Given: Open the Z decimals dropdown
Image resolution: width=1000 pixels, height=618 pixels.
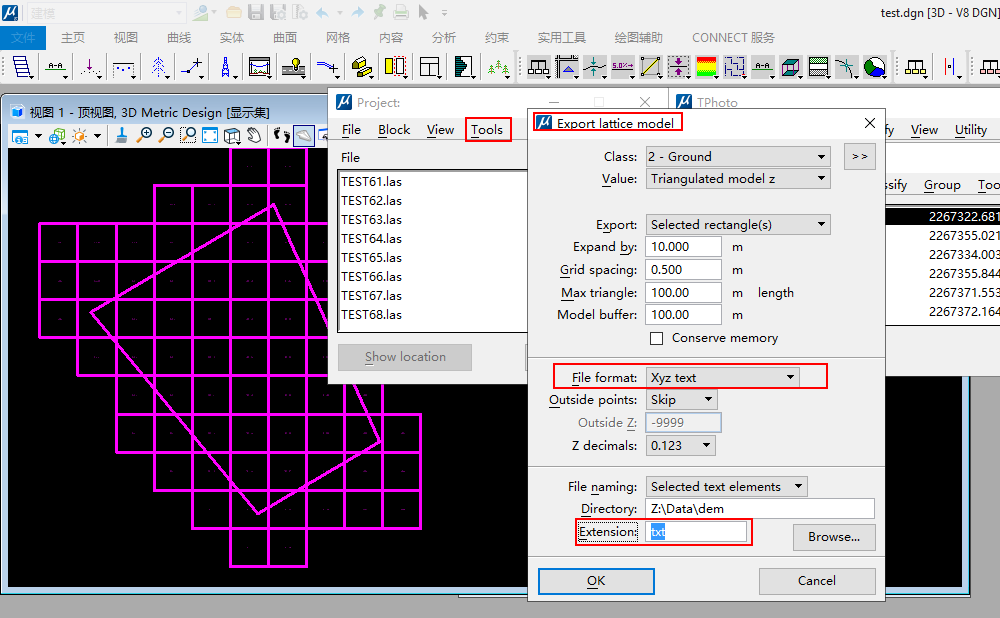Looking at the screenshot, I should coord(681,445).
